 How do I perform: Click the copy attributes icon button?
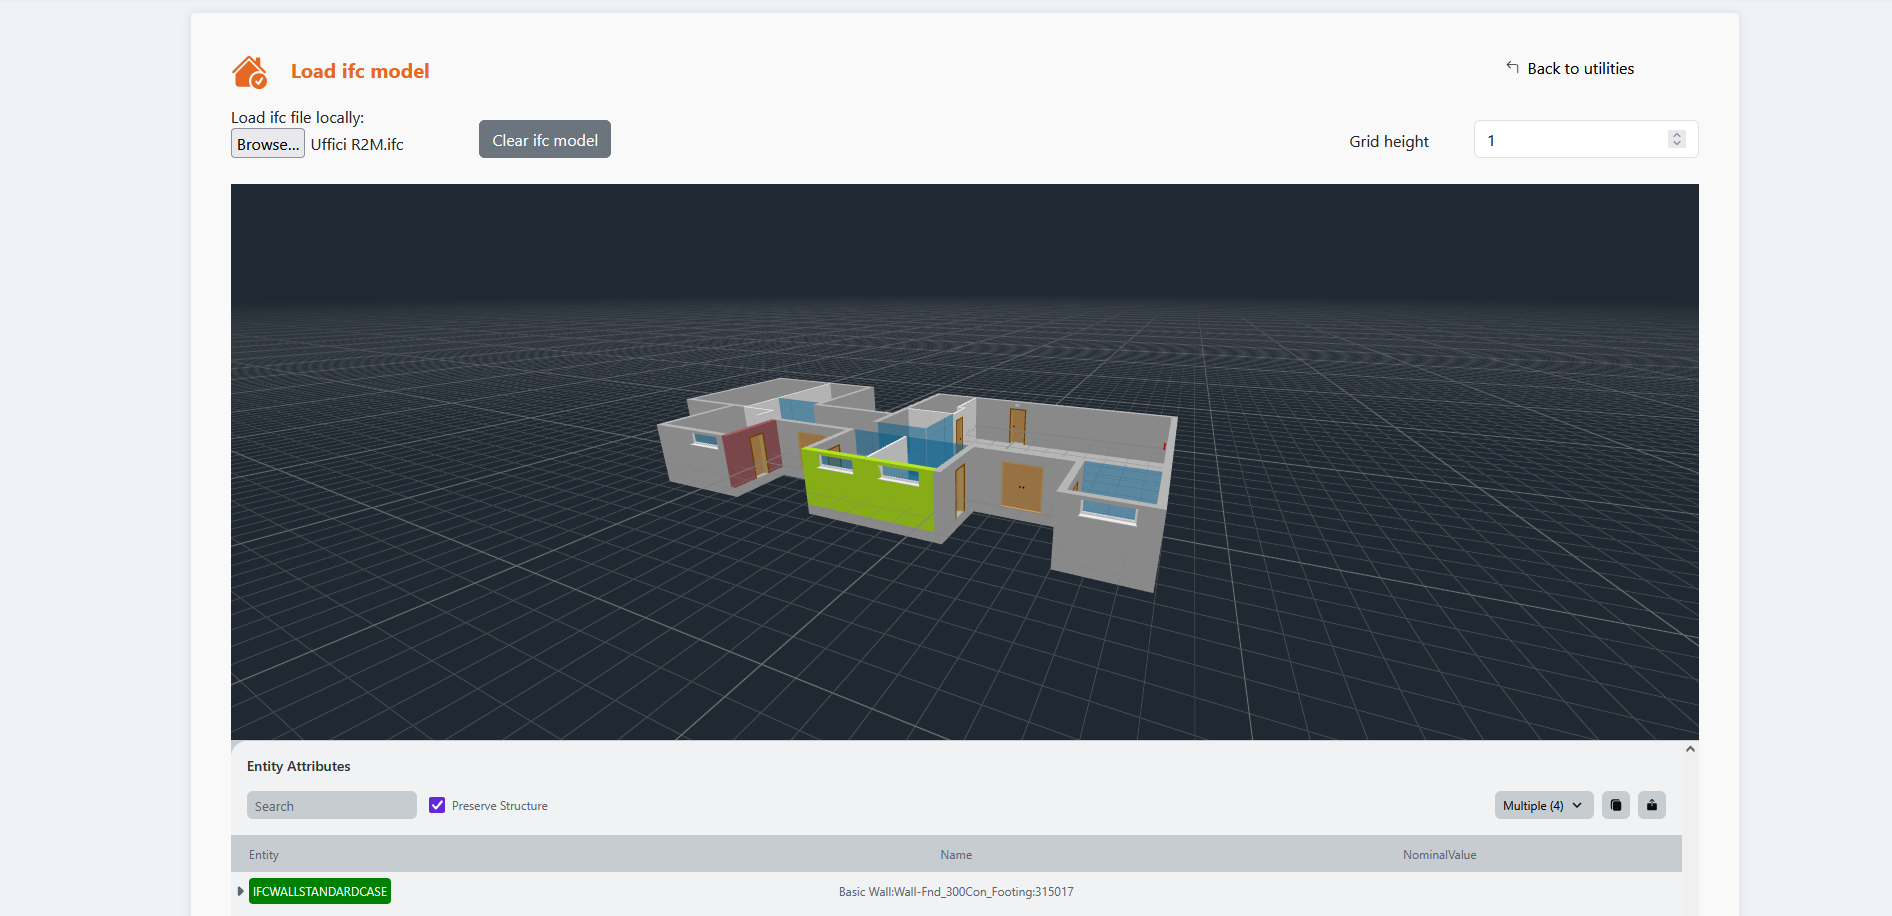click(x=1615, y=805)
